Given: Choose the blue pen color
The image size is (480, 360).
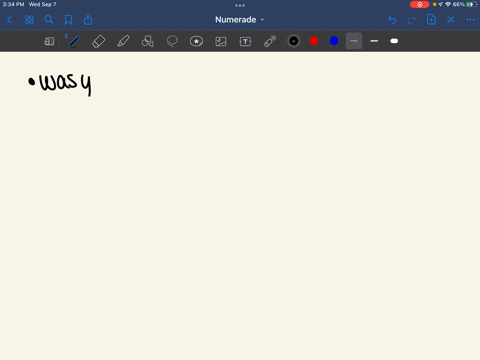Looking at the screenshot, I should [x=334, y=41].
